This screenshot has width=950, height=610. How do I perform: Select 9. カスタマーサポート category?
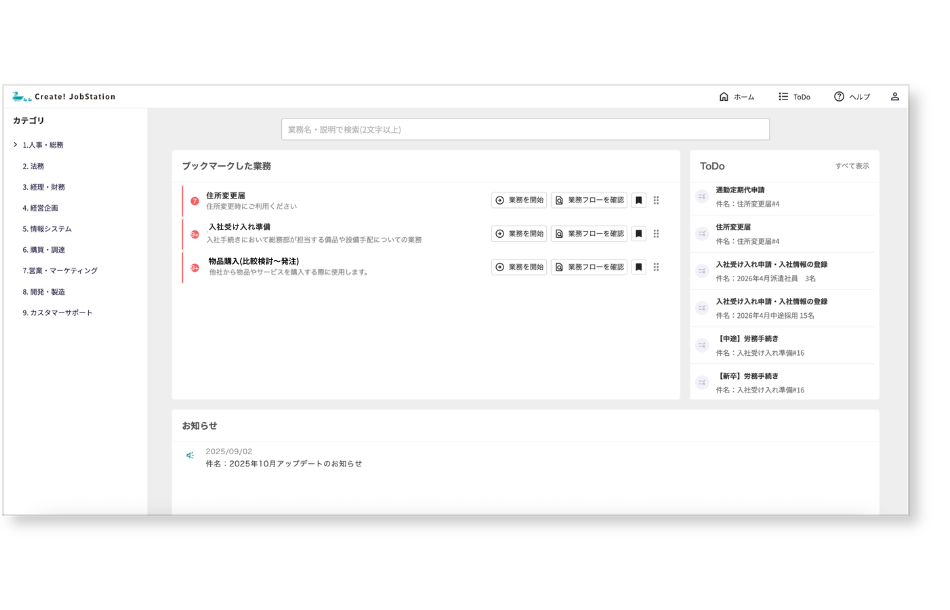[x=58, y=313]
